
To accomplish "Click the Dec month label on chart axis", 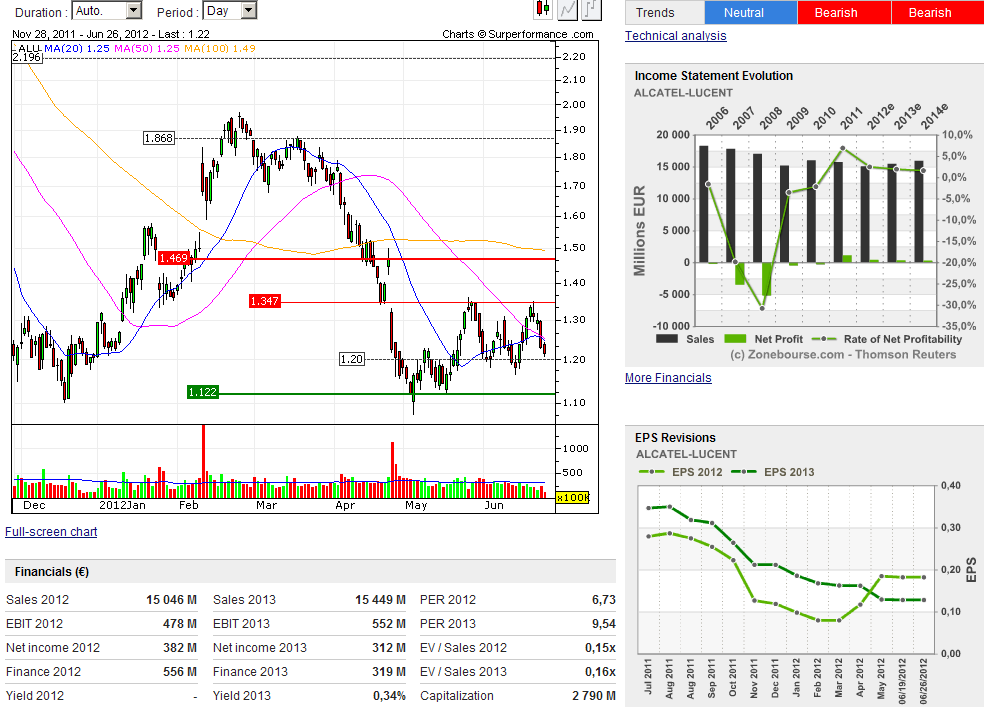I will tap(34, 505).
